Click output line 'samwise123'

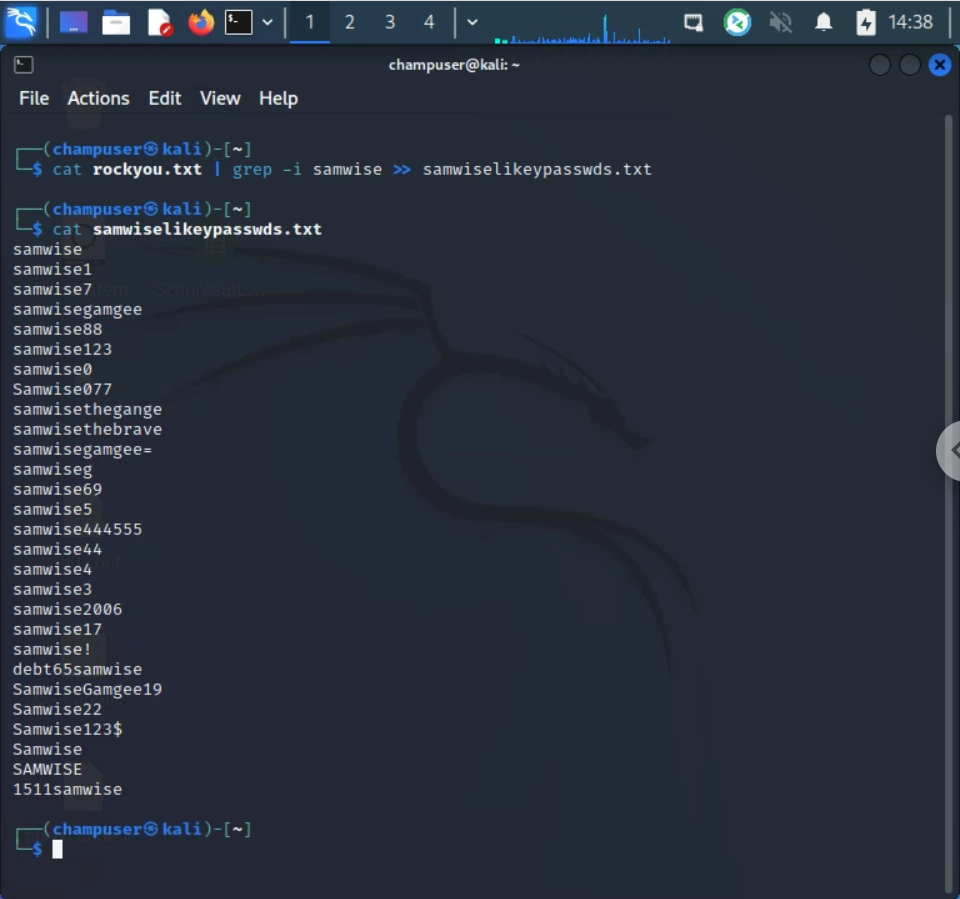[62, 349]
